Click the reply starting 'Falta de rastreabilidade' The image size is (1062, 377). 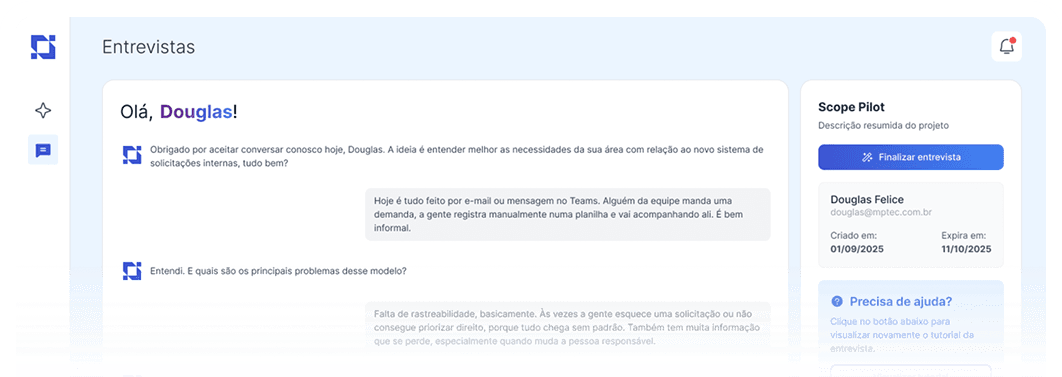[568, 328]
